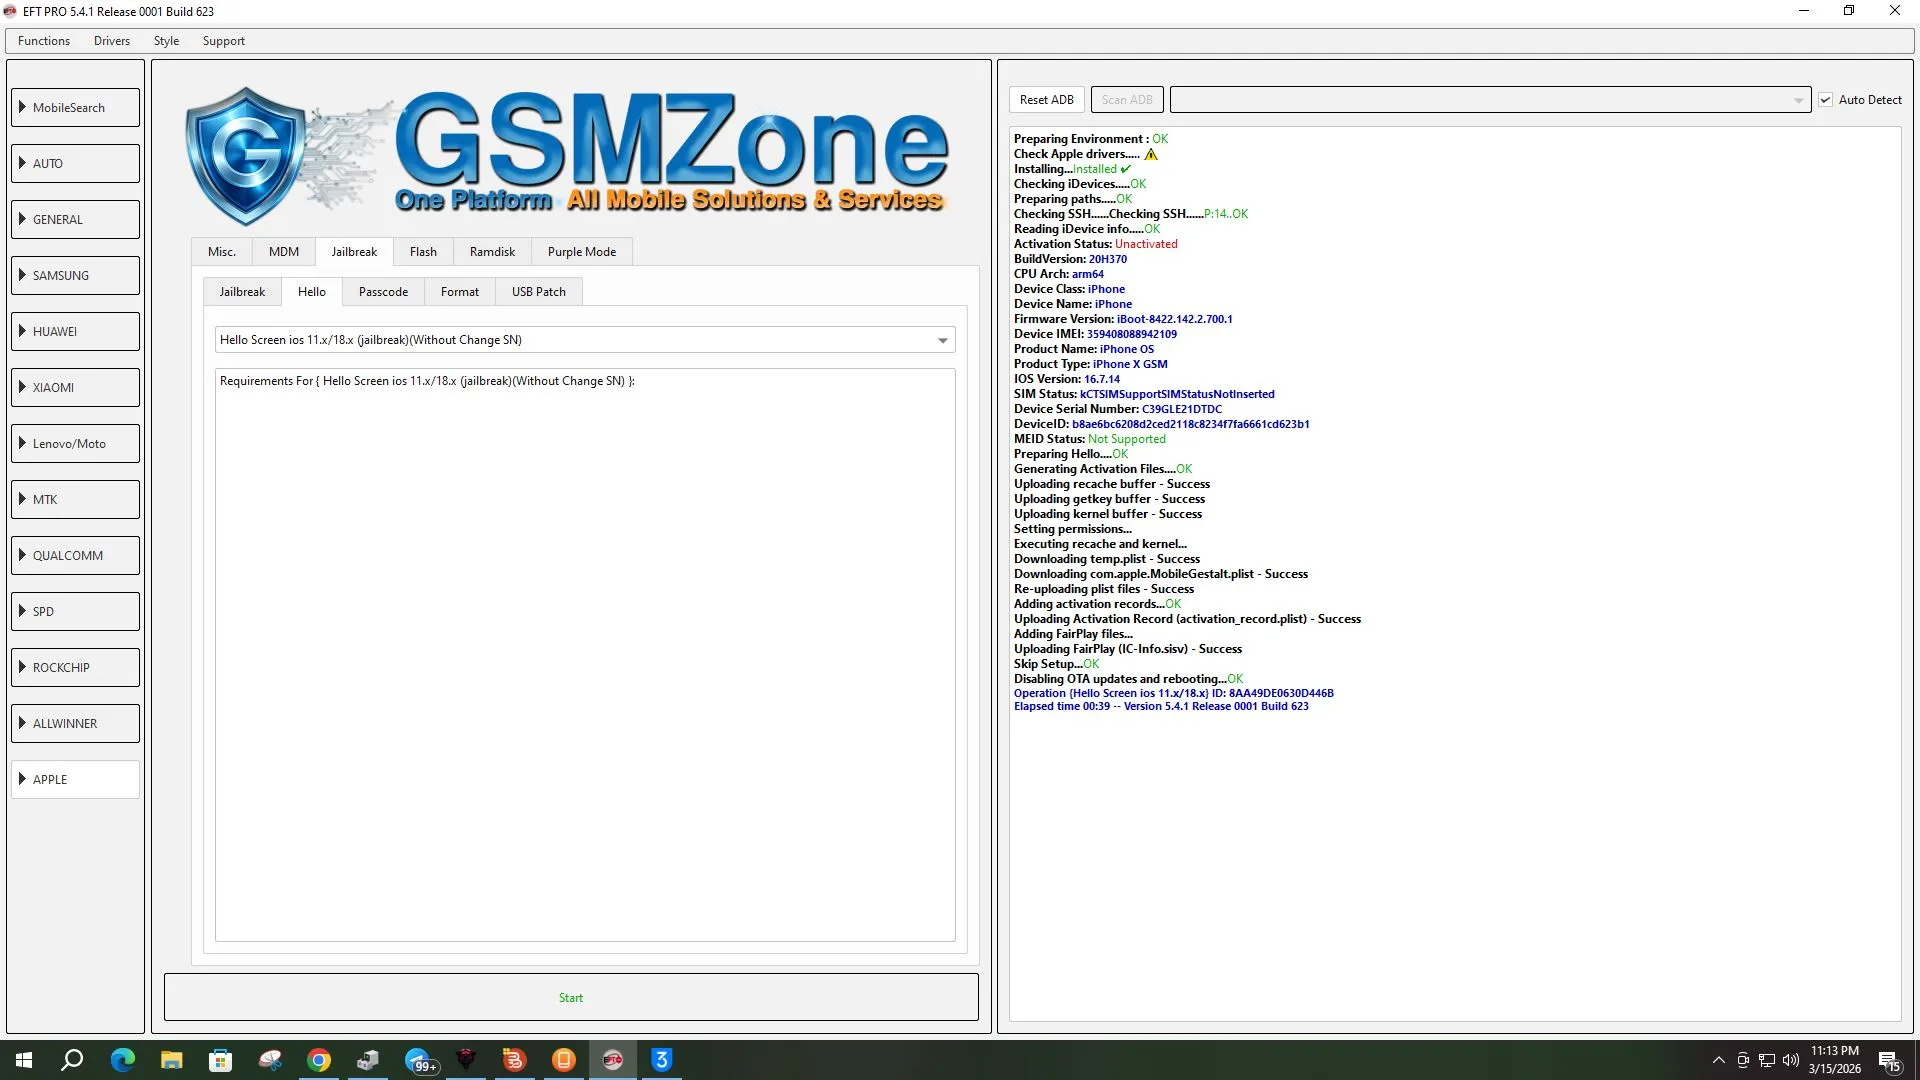Screen dimensions: 1920x1080
Task: Switch to the Ramdisk tab
Action: (492, 252)
